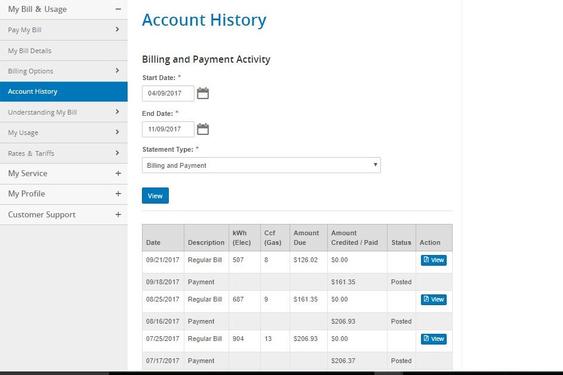The width and height of the screenshot is (563, 375).
Task: Select the 08/16/2017 date cell
Action: pos(162,321)
